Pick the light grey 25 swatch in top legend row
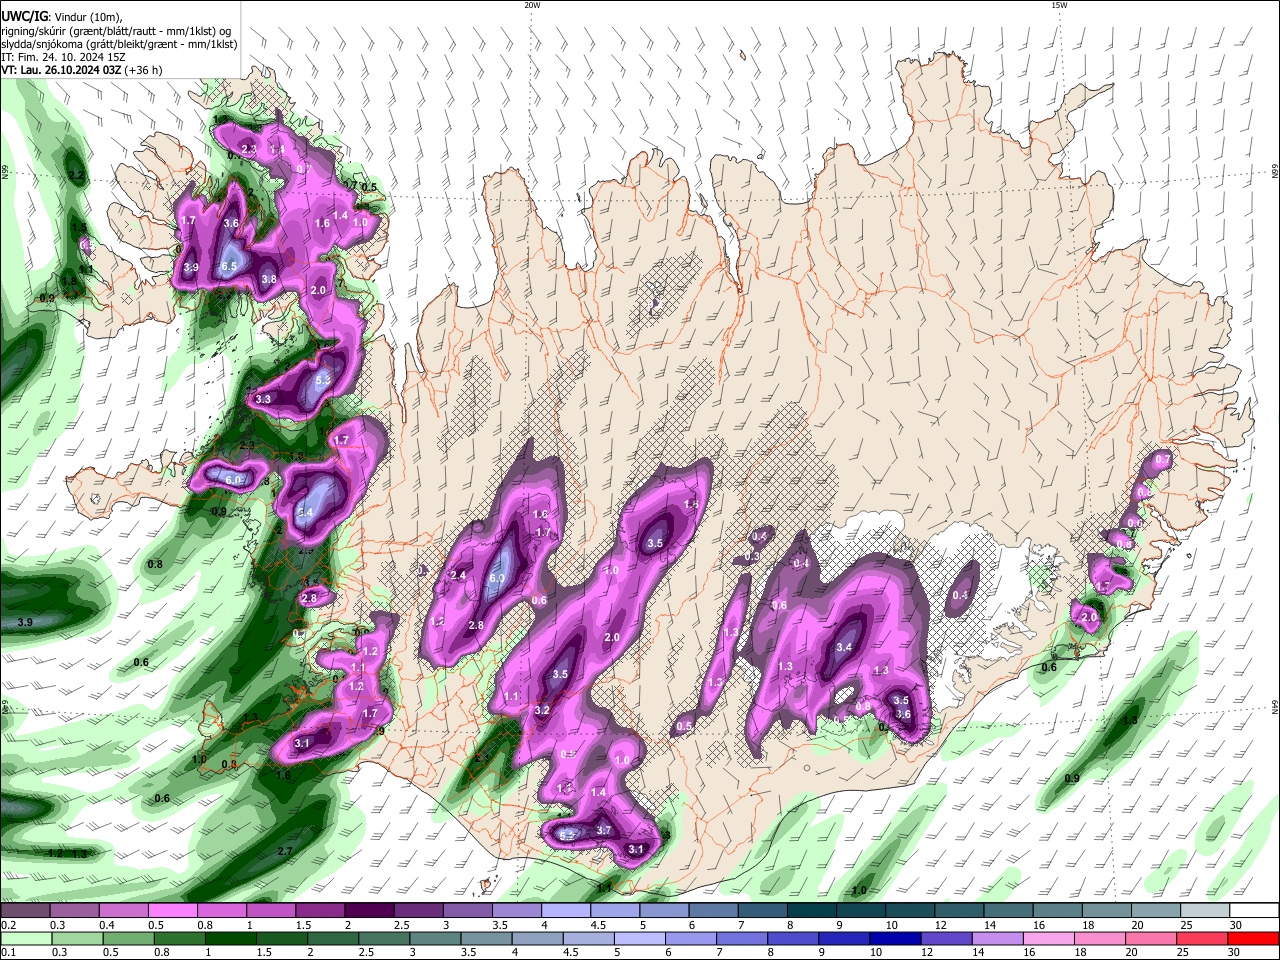The height and width of the screenshot is (960, 1280). 1205,911
